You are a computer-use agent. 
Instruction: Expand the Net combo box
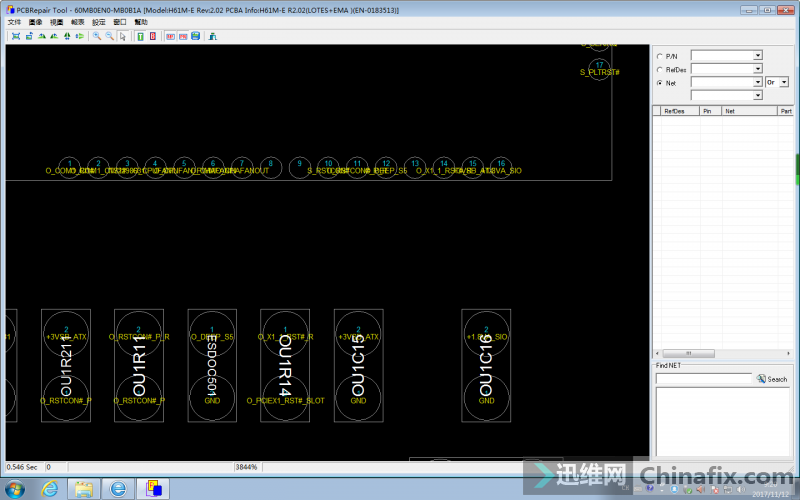tap(758, 82)
